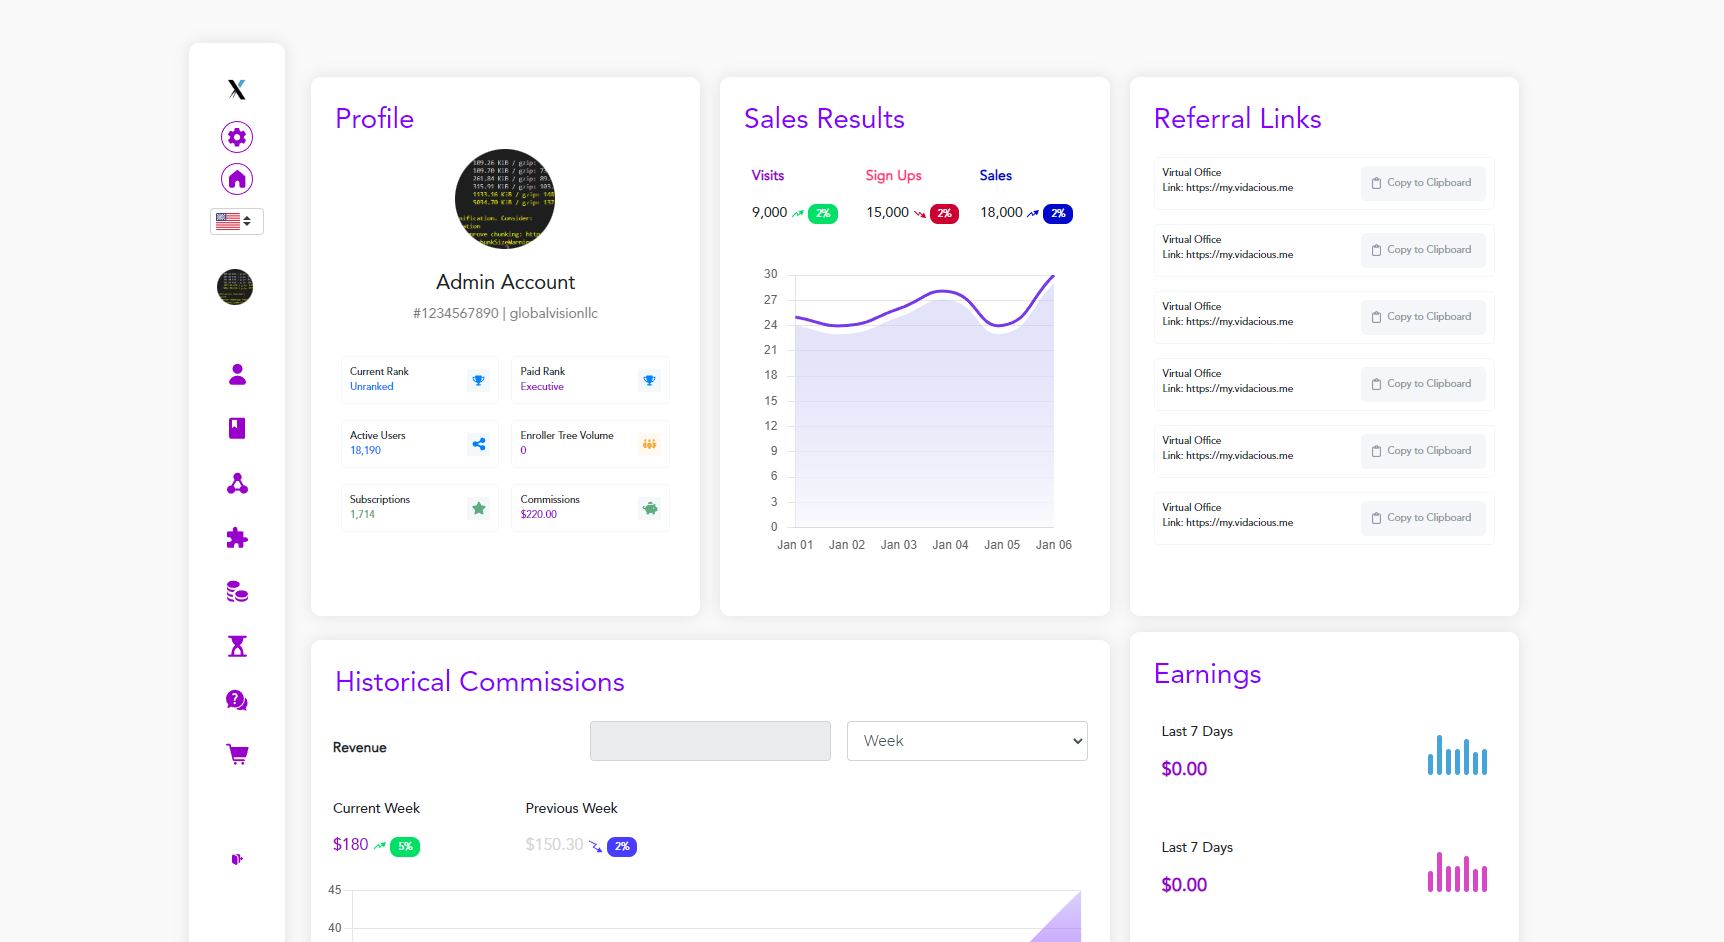Go to home via sidebar house icon
Viewport: 1724px width, 942px height.
pyautogui.click(x=237, y=179)
